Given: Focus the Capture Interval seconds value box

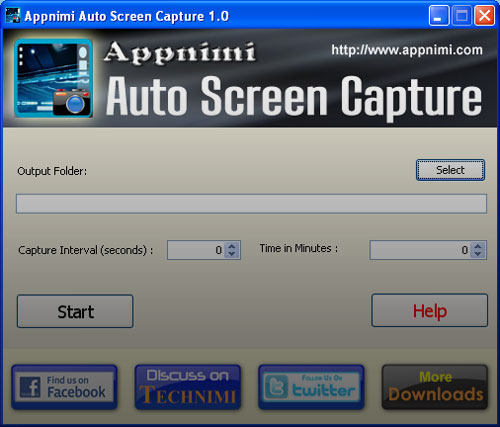Looking at the screenshot, I should click(197, 250).
